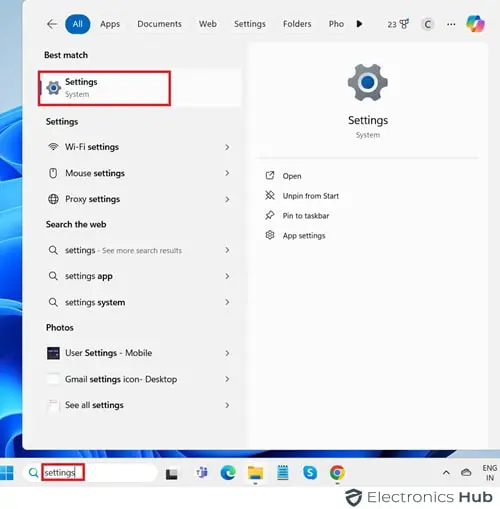Click the globe icon beside Proxy settings
This screenshot has height=509, width=500.
pyautogui.click(x=53, y=199)
